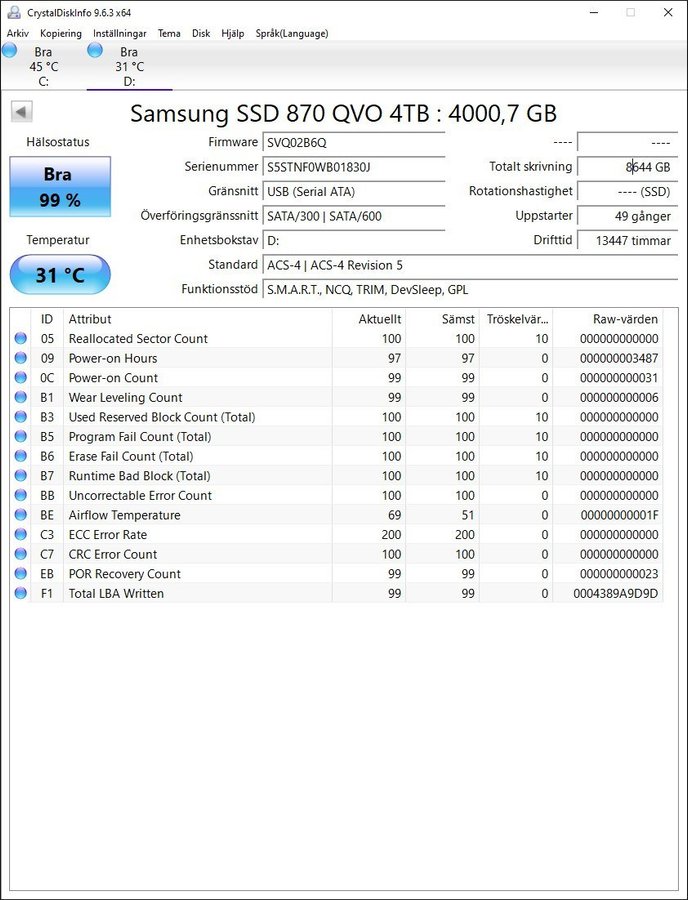Click status orb for Wear Leveling Count
Image resolution: width=688 pixels, height=900 pixels.
click(21, 398)
